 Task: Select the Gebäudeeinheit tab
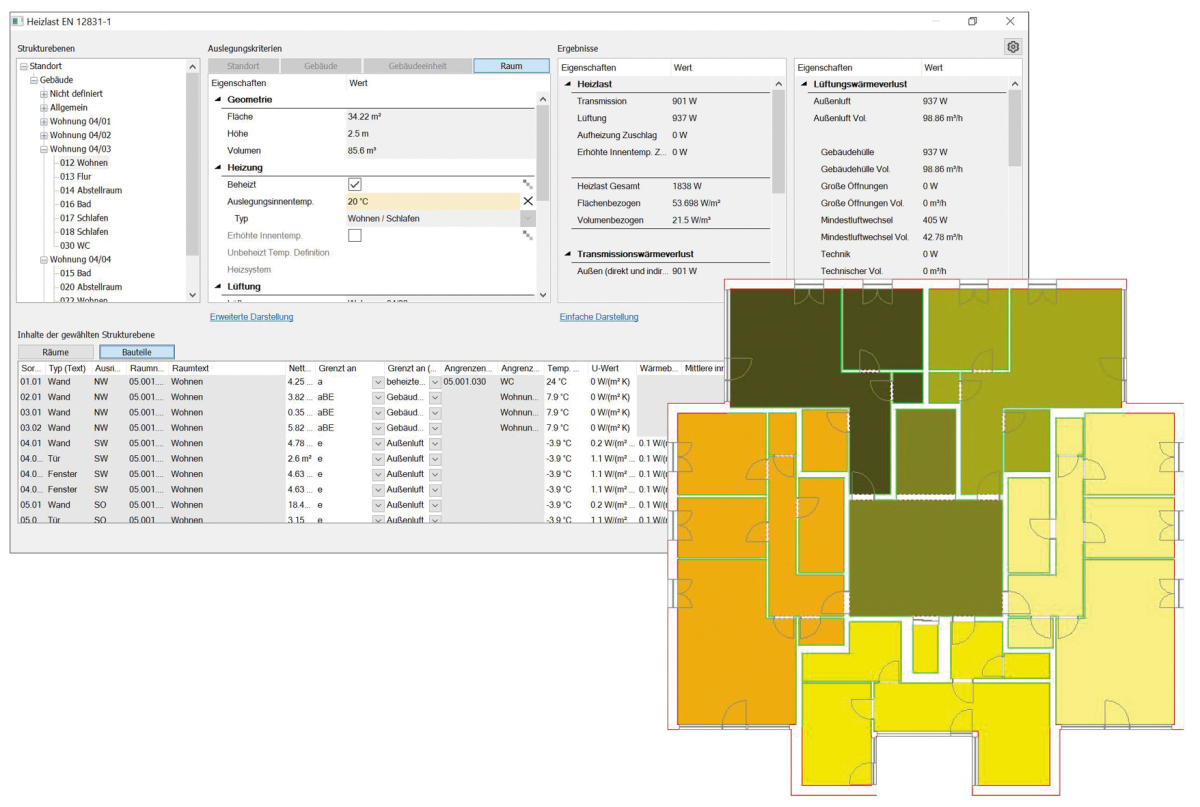point(416,66)
